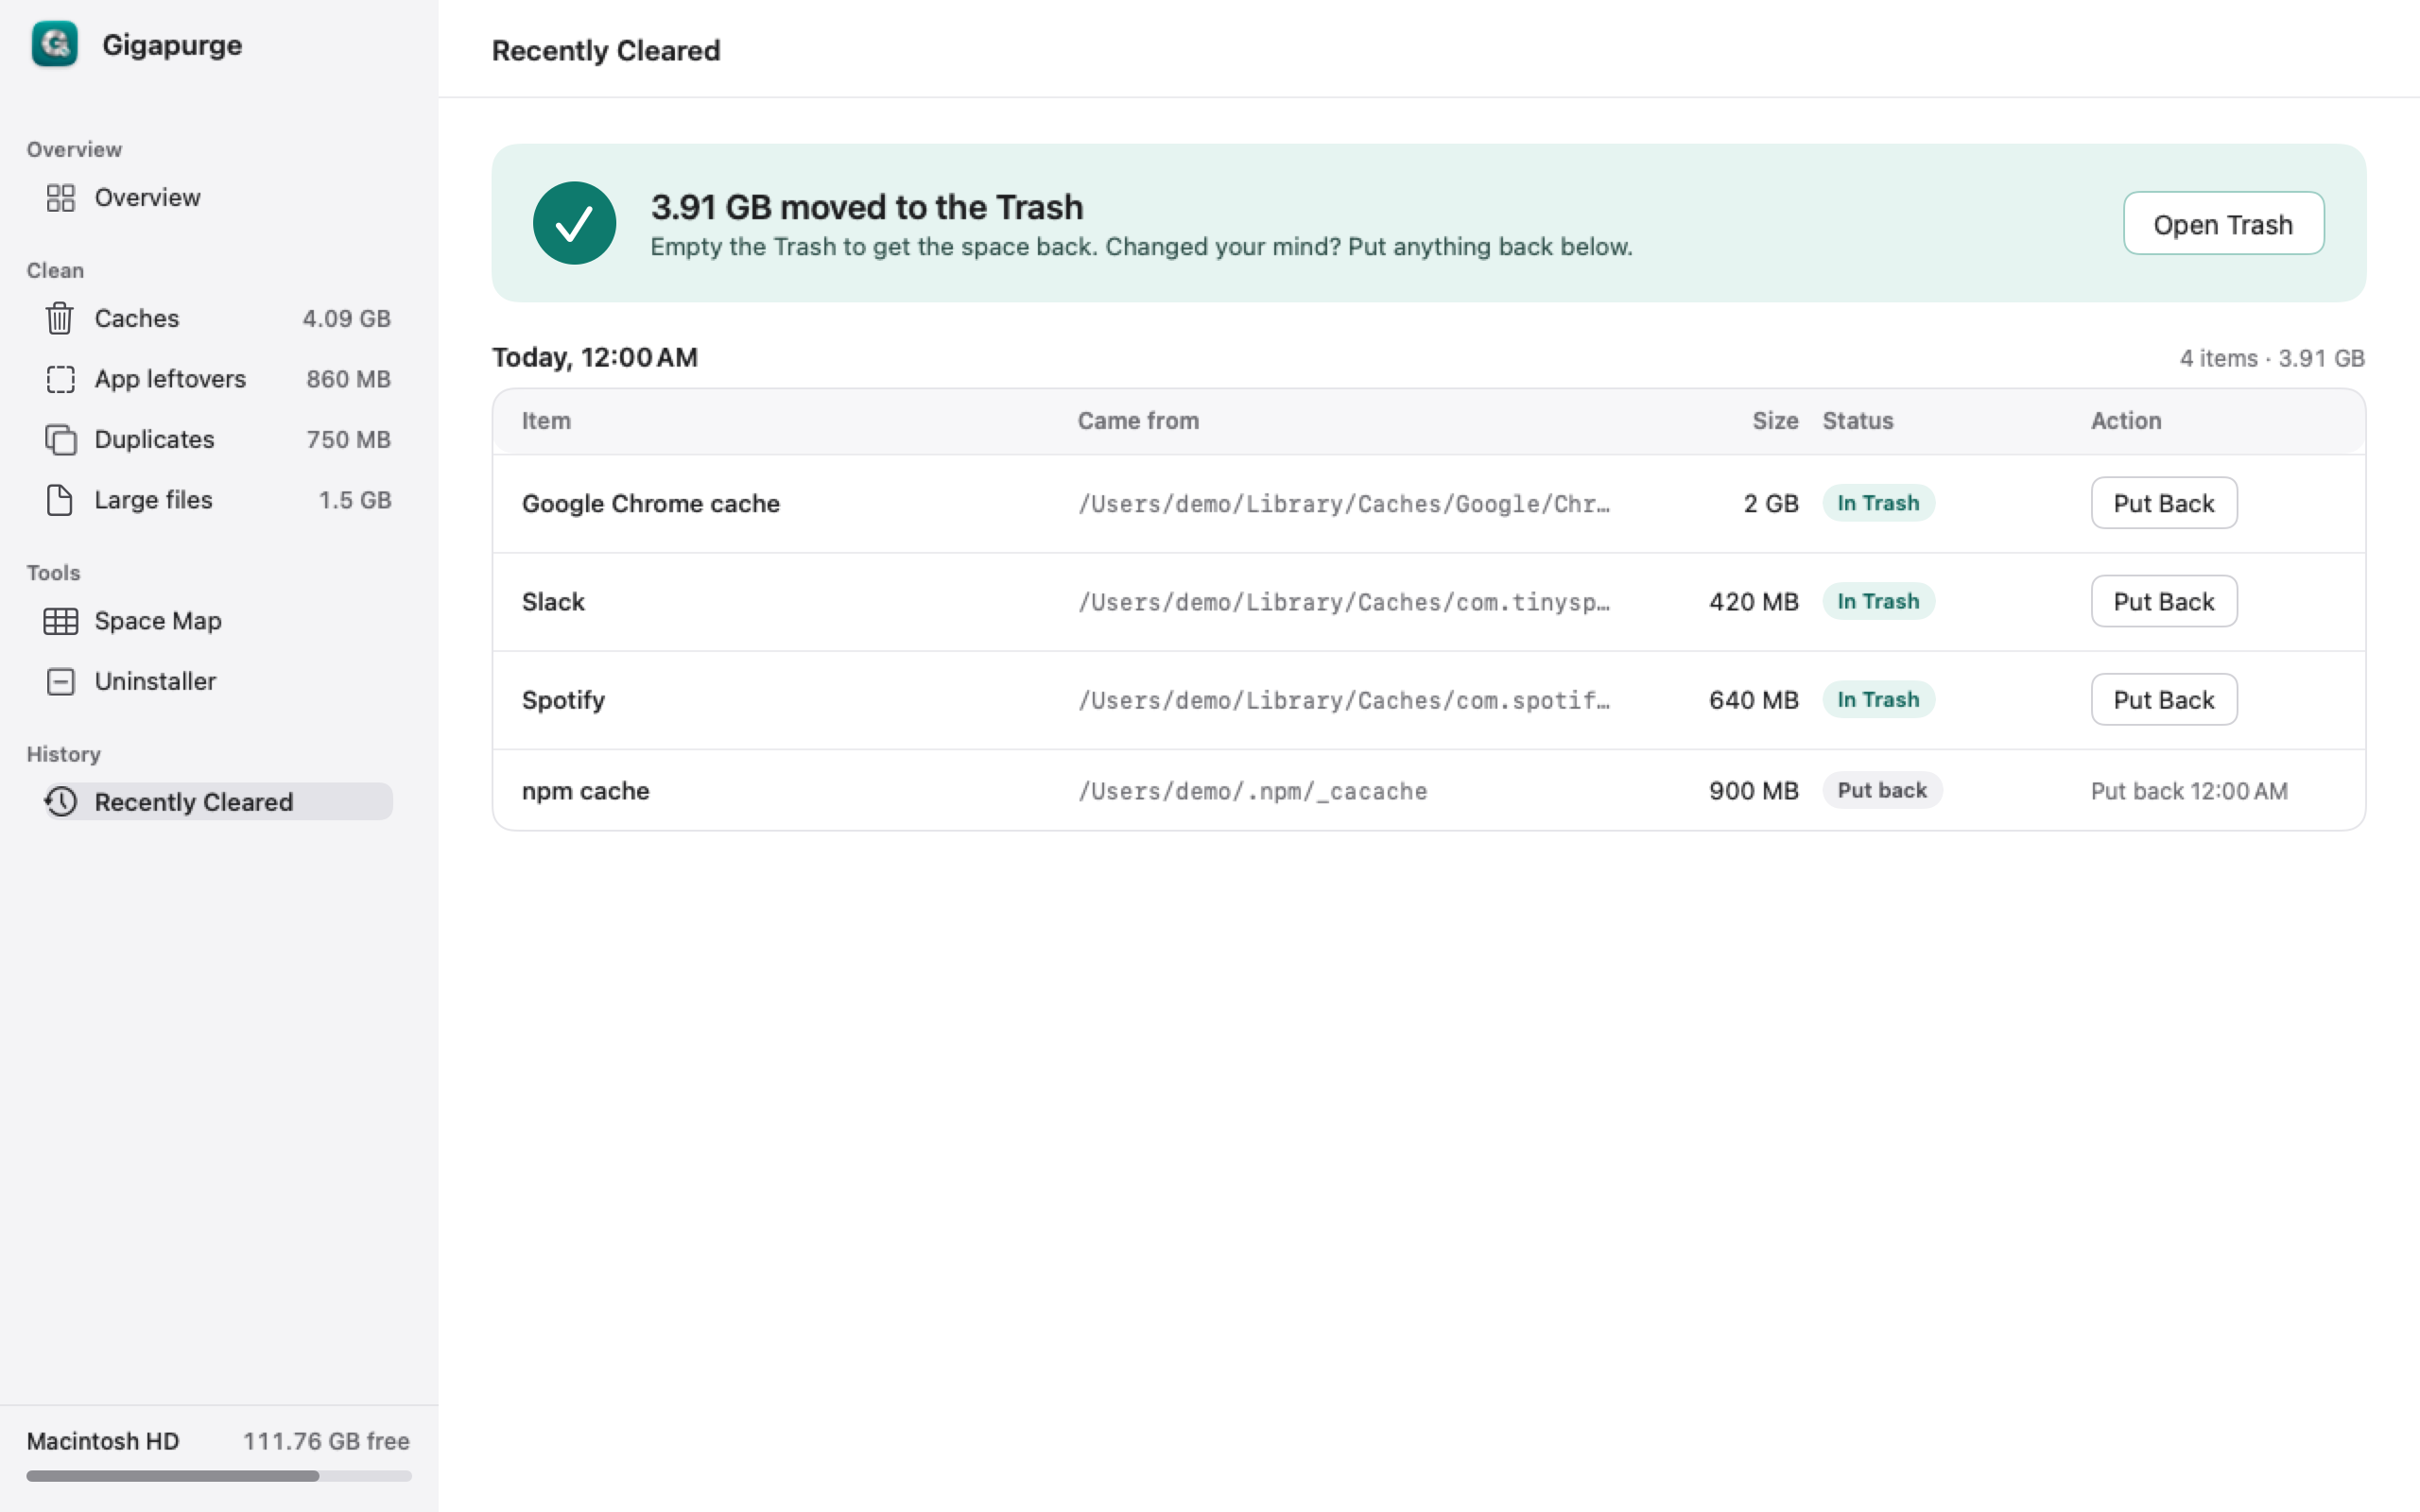Viewport: 2420px width, 1512px height.
Task: Click the 4.09 GB Caches size value
Action: (346, 318)
